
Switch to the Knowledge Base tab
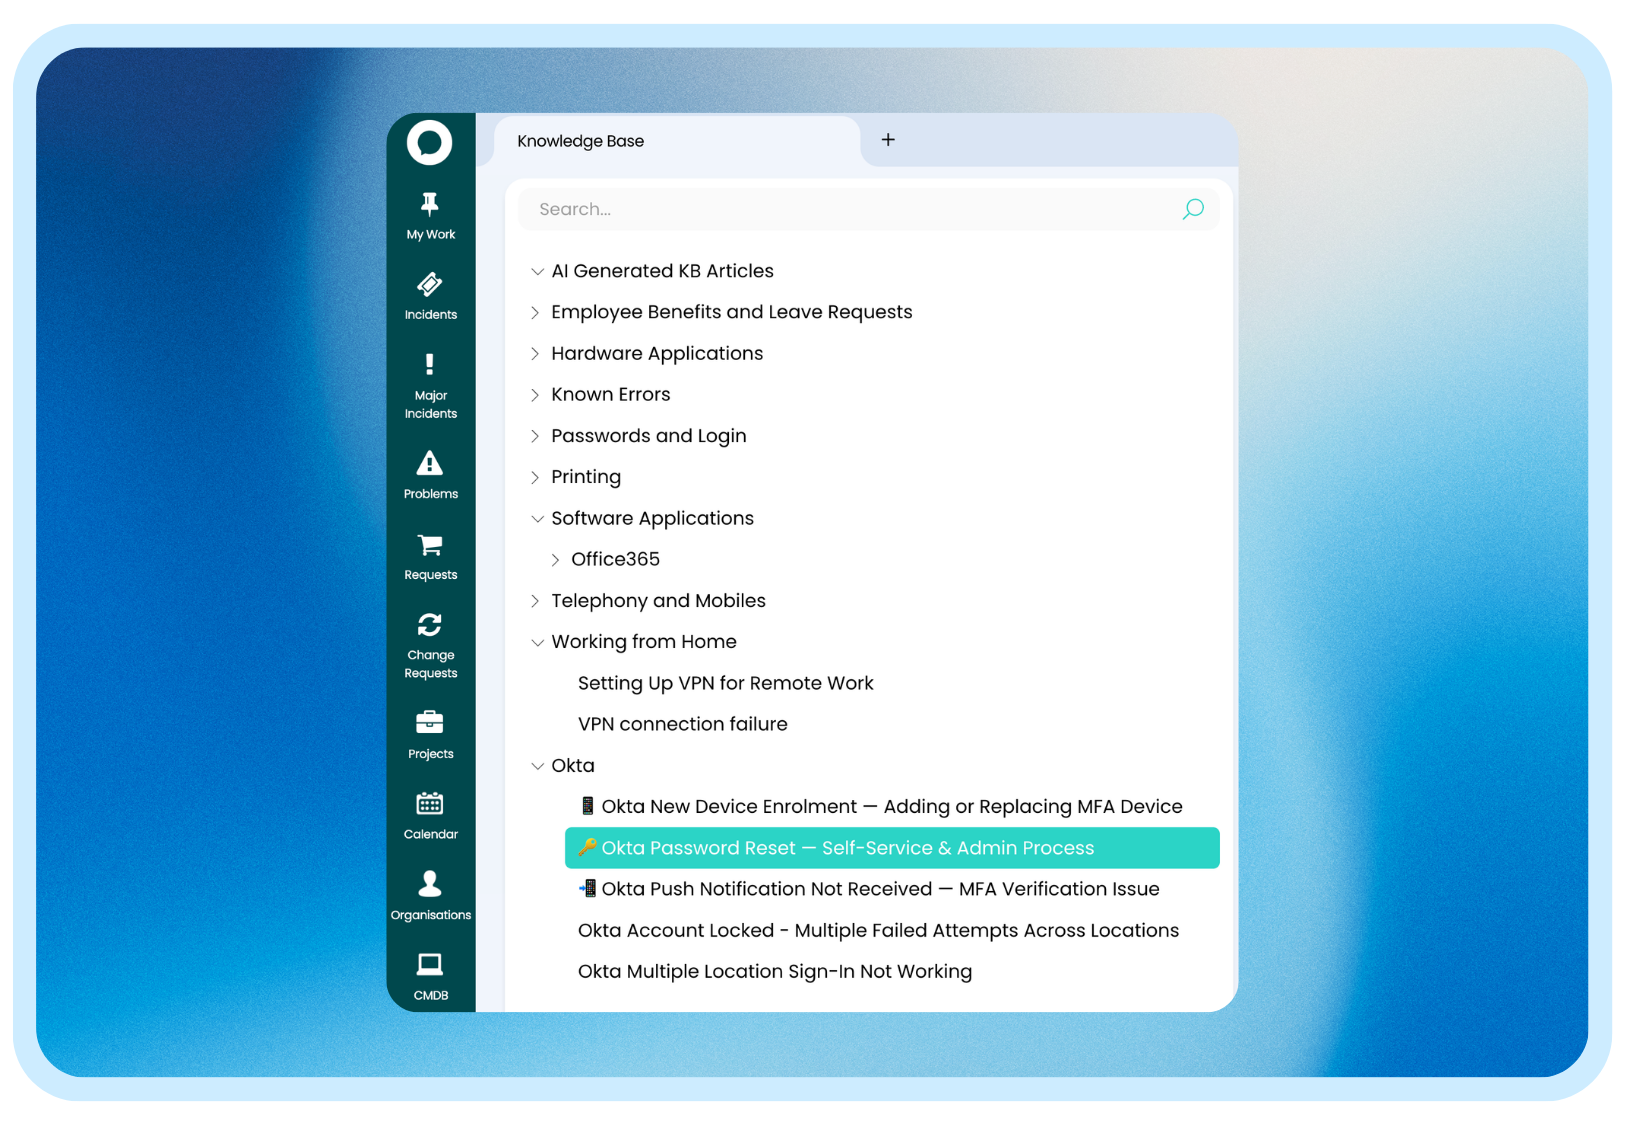pos(581,141)
